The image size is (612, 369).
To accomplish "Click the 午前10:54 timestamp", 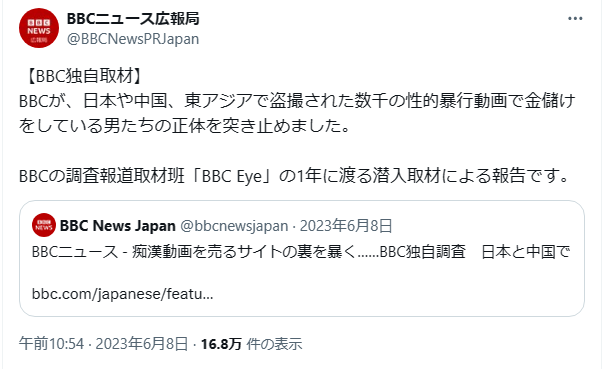I will click(52, 344).
